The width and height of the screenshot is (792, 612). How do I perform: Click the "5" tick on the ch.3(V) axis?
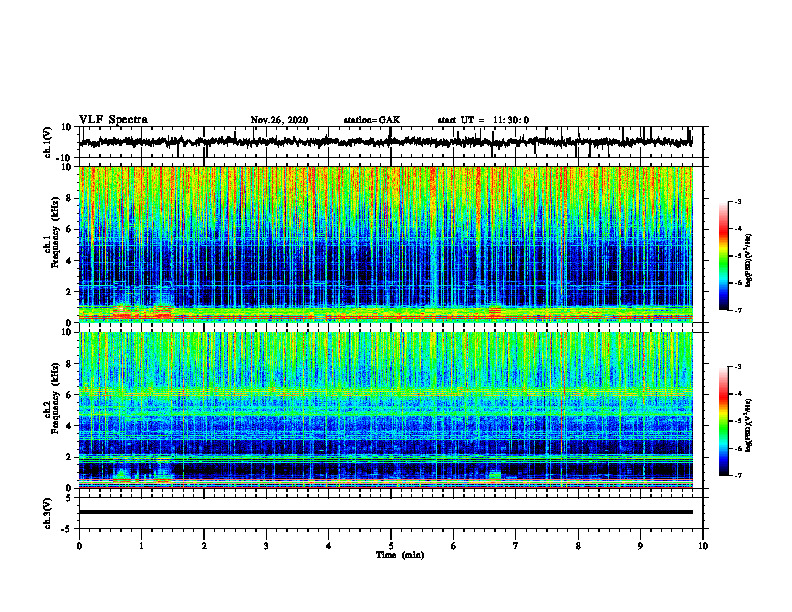[69, 497]
